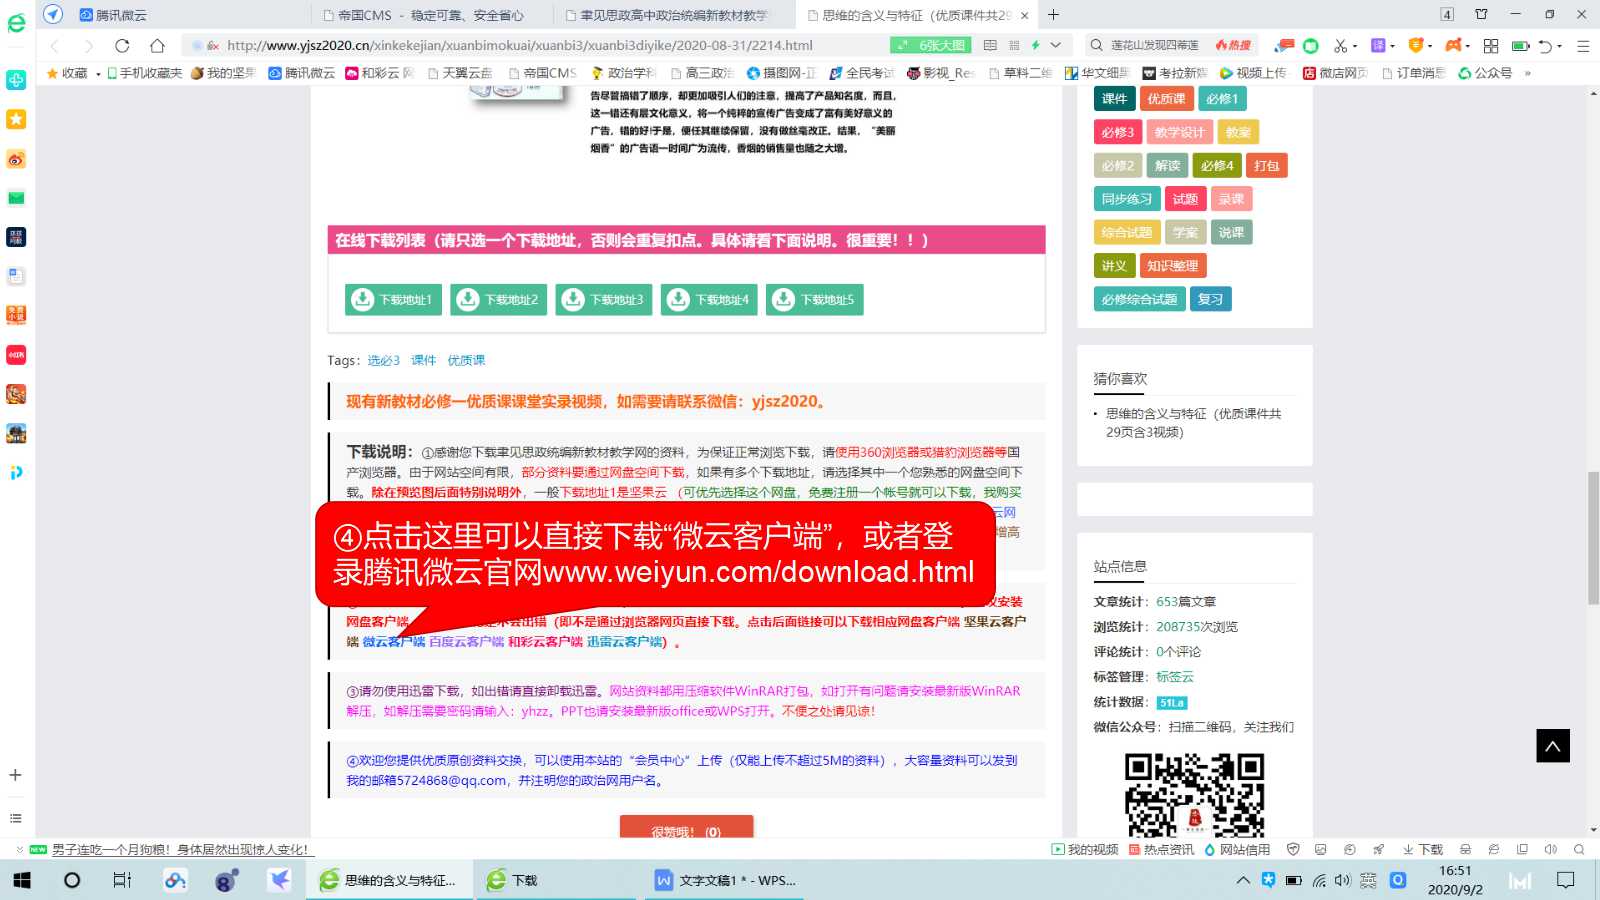Open the extensions grid icon in toolbar
This screenshot has width=1600, height=900.
point(1491,46)
